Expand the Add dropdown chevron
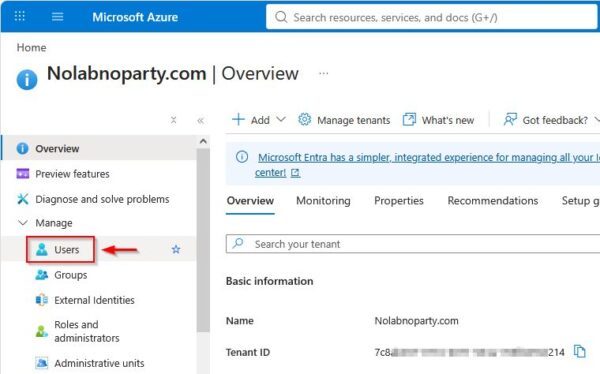 coord(281,119)
